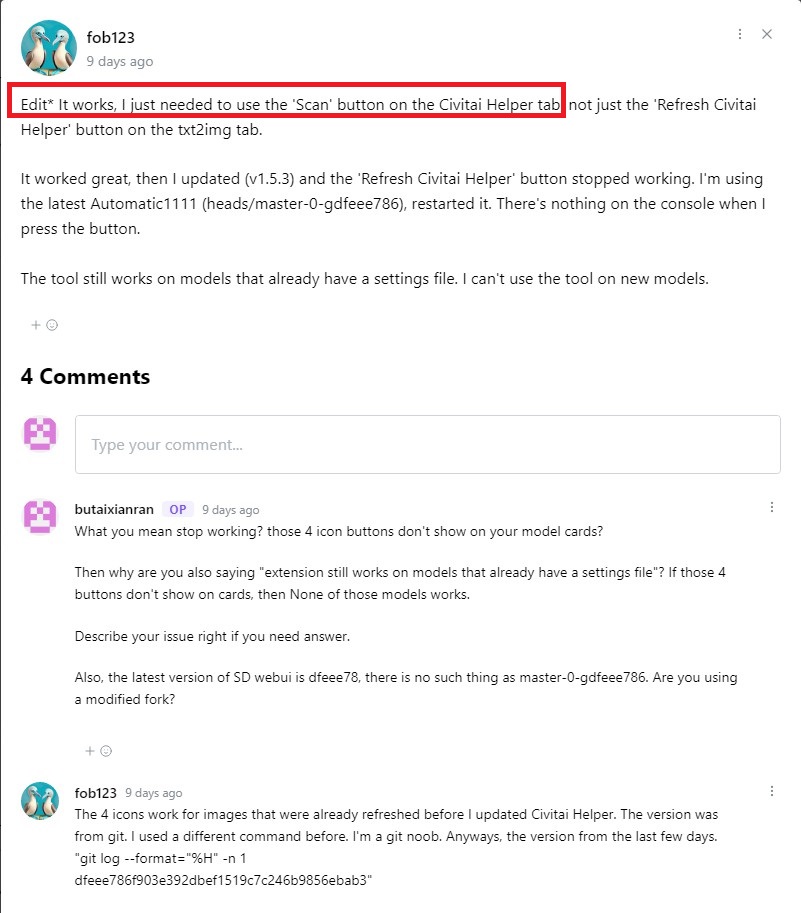Open fob123's profile from the reply username

[96, 793]
